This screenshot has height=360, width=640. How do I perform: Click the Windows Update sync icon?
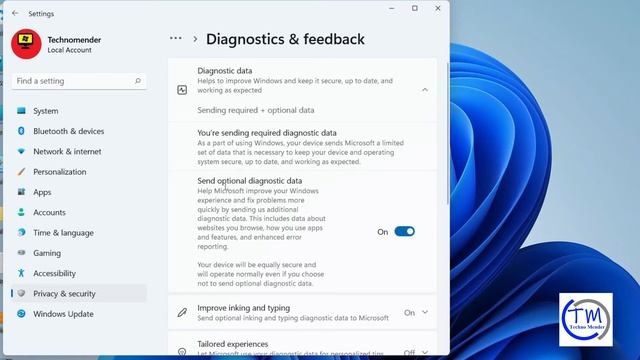pyautogui.click(x=21, y=313)
